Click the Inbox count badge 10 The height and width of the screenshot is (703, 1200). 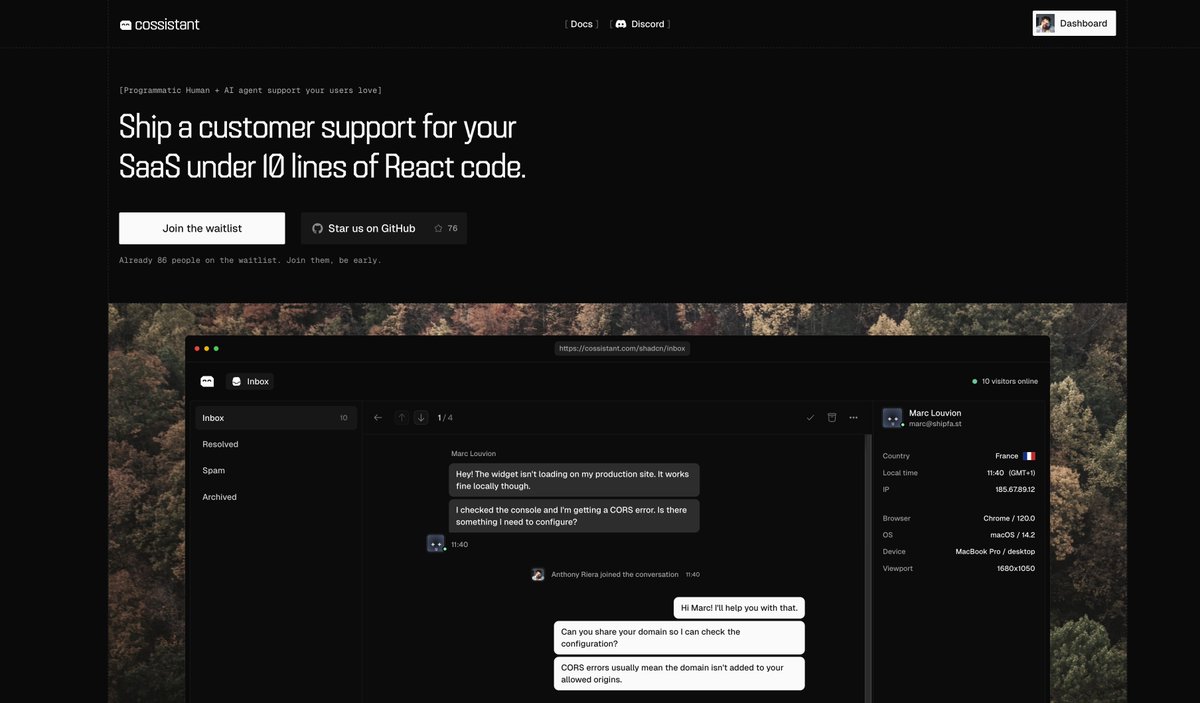343,418
